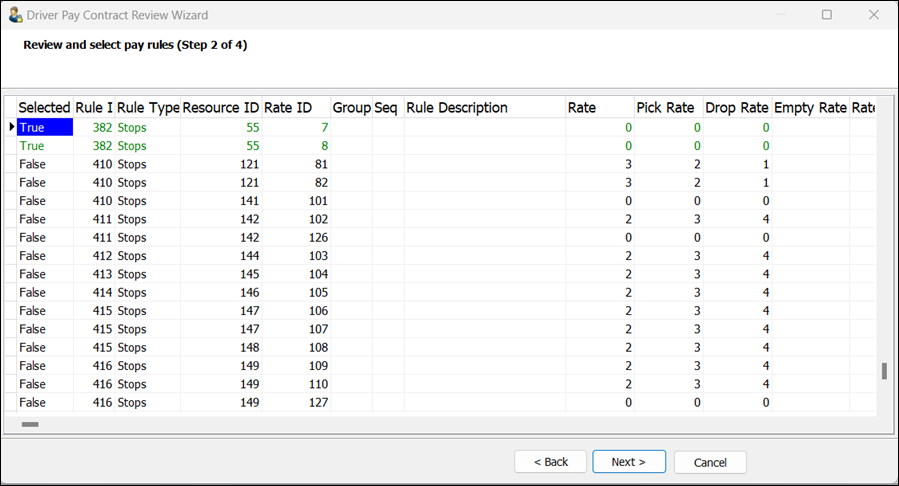Sort by the Rule Type column header
The image size is (899, 486).
point(148,108)
